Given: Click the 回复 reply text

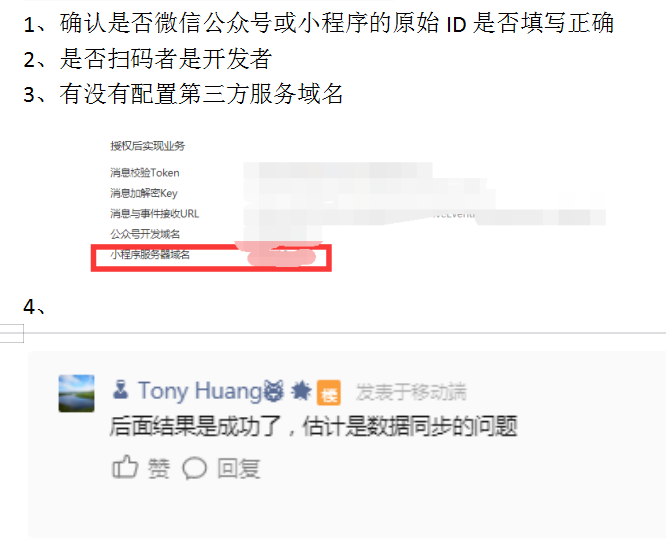Looking at the screenshot, I should tap(239, 469).
